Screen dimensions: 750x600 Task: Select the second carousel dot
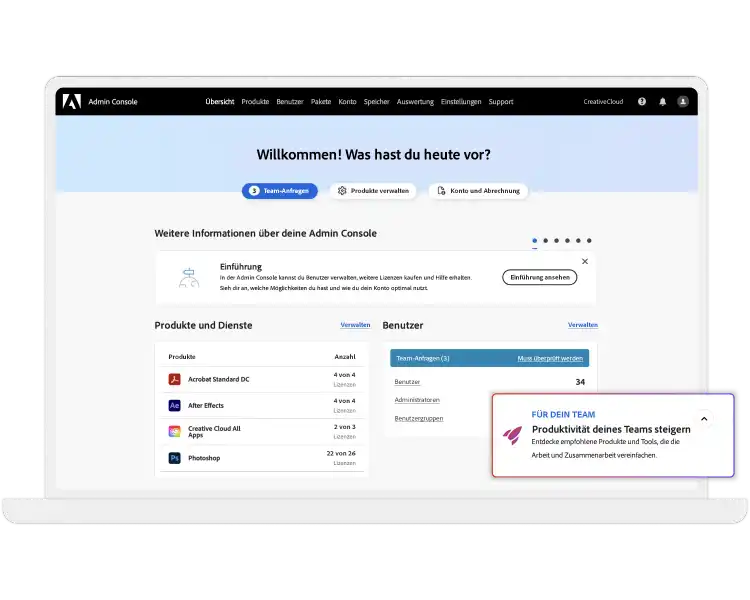(x=545, y=241)
